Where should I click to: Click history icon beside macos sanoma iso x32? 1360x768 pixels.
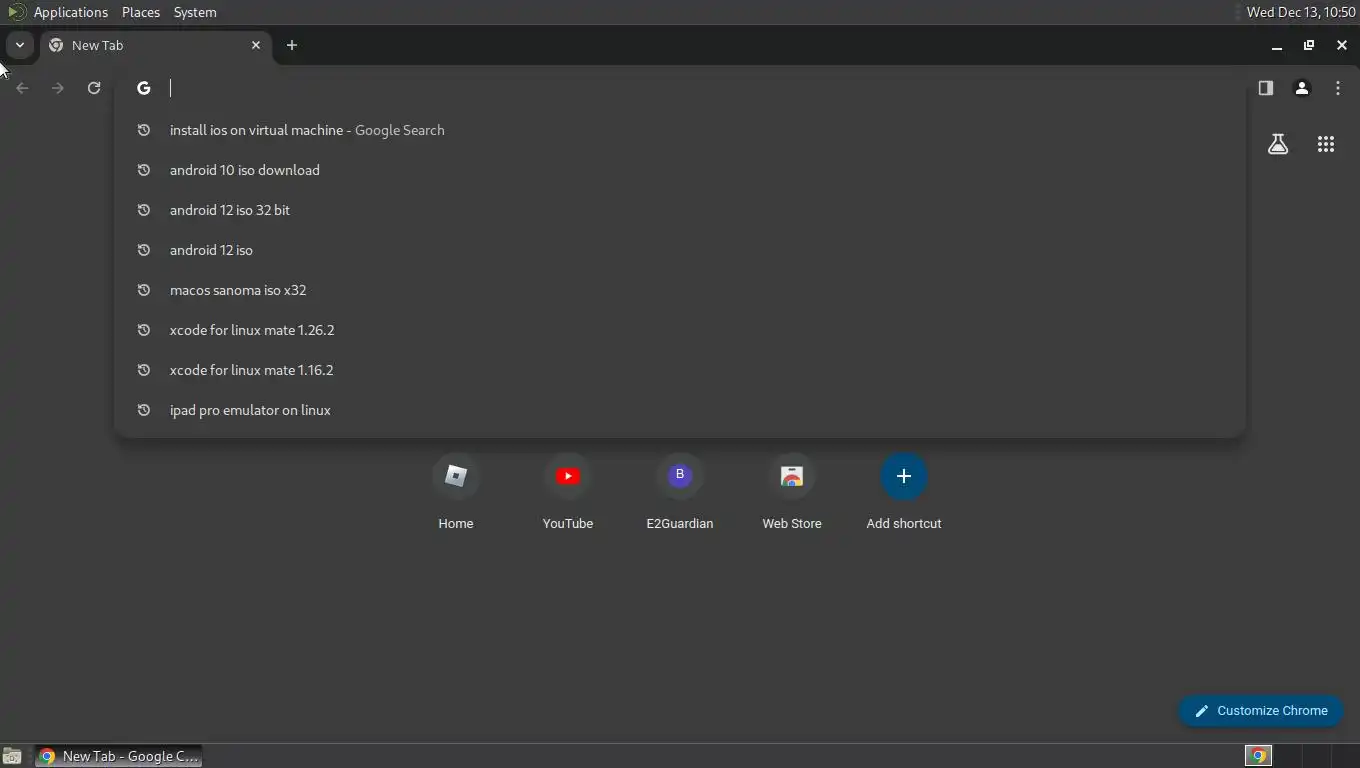click(x=144, y=290)
